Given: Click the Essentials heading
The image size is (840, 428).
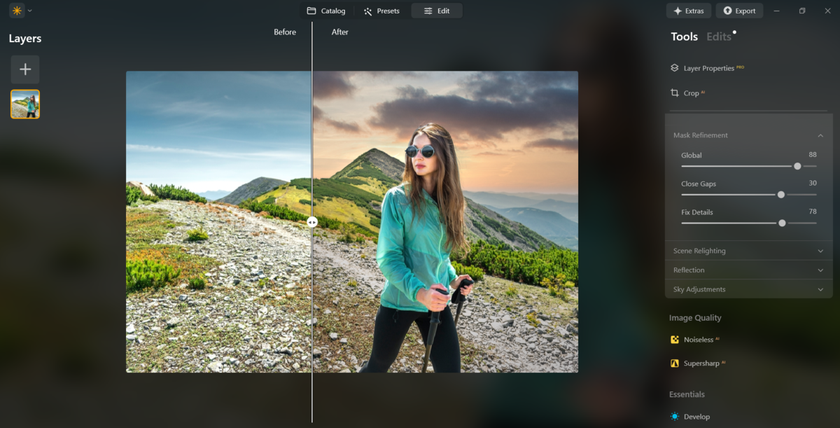Looking at the screenshot, I should pos(687,394).
